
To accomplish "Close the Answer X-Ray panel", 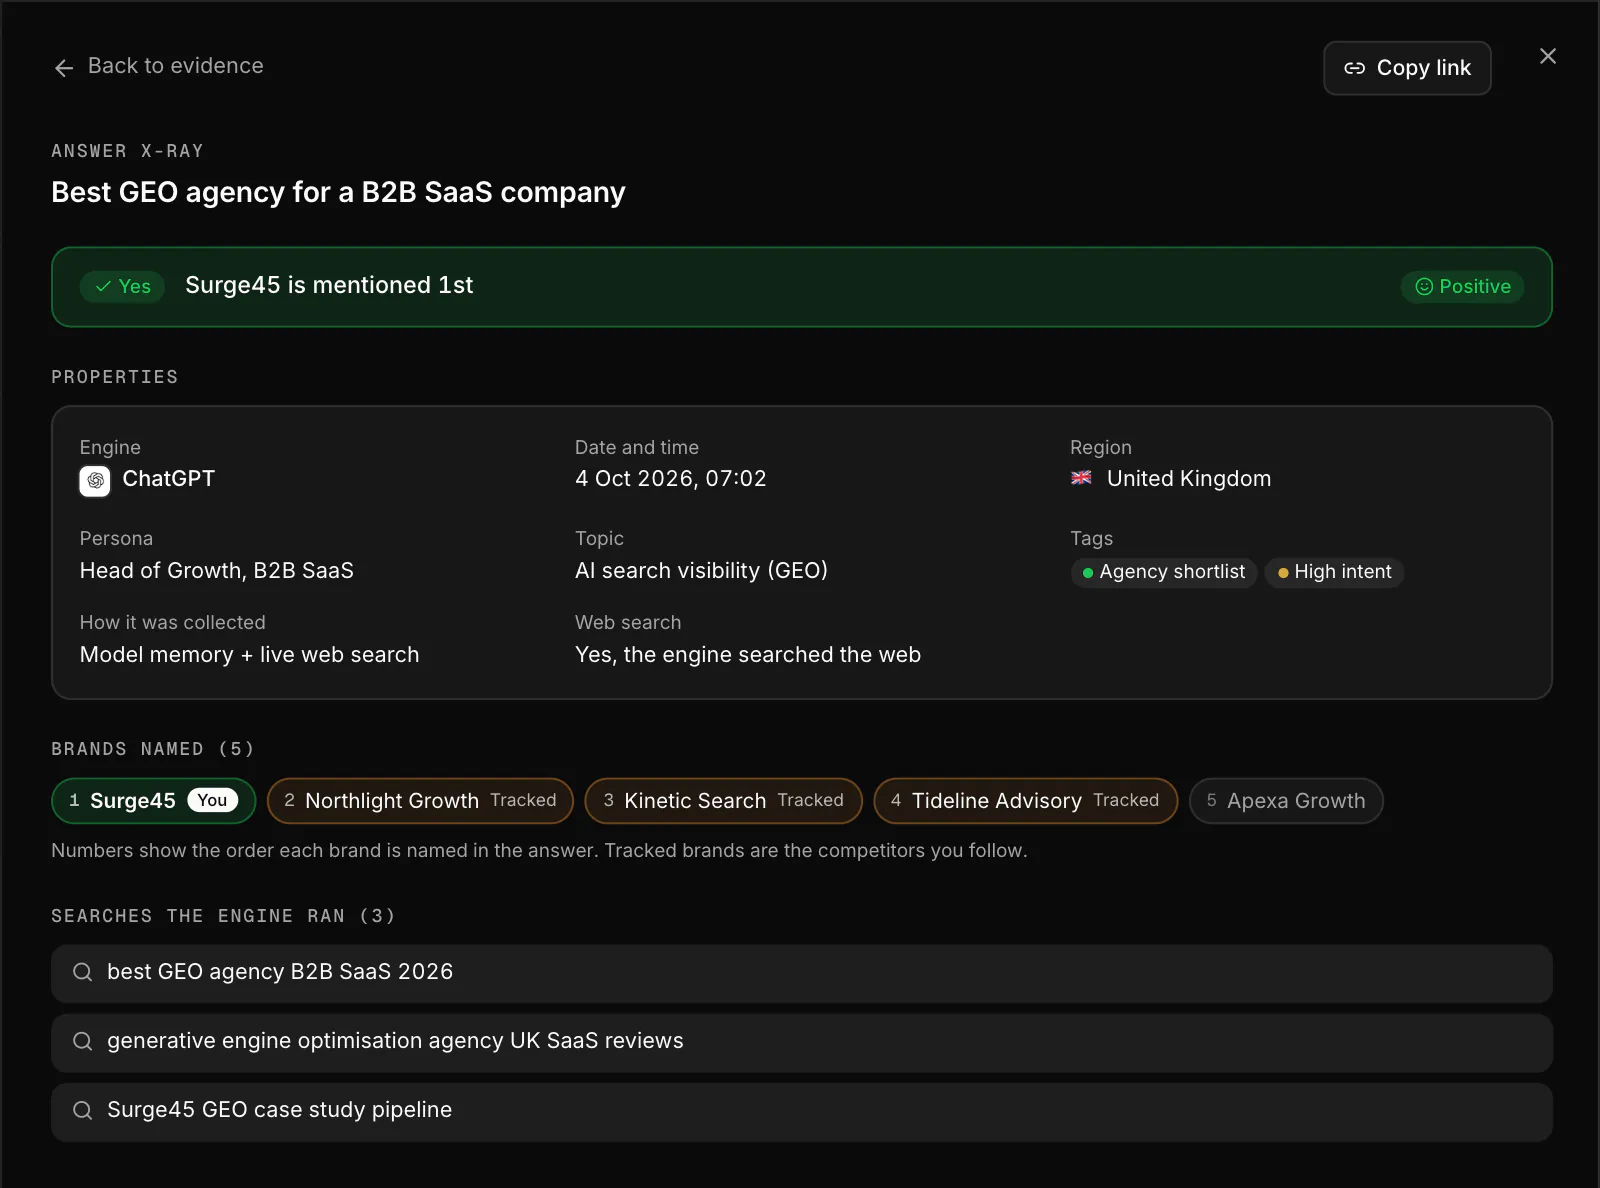I will pyautogui.click(x=1547, y=56).
